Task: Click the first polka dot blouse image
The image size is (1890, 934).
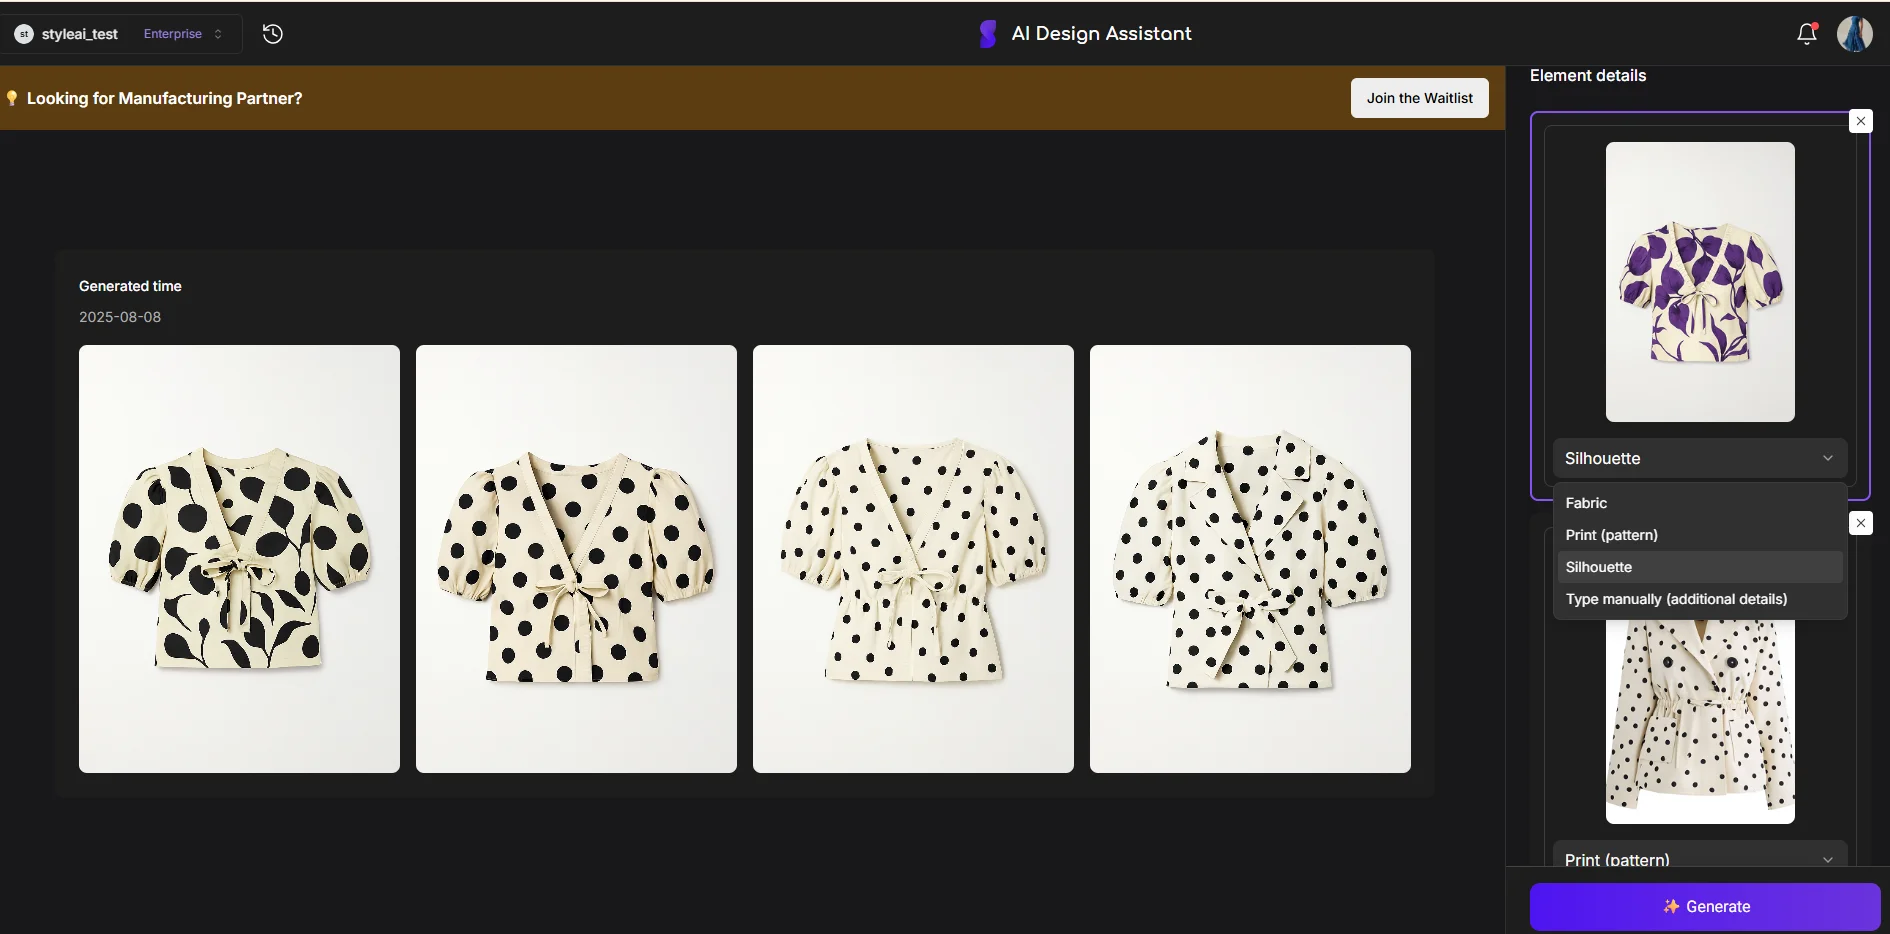Action: tap(238, 558)
